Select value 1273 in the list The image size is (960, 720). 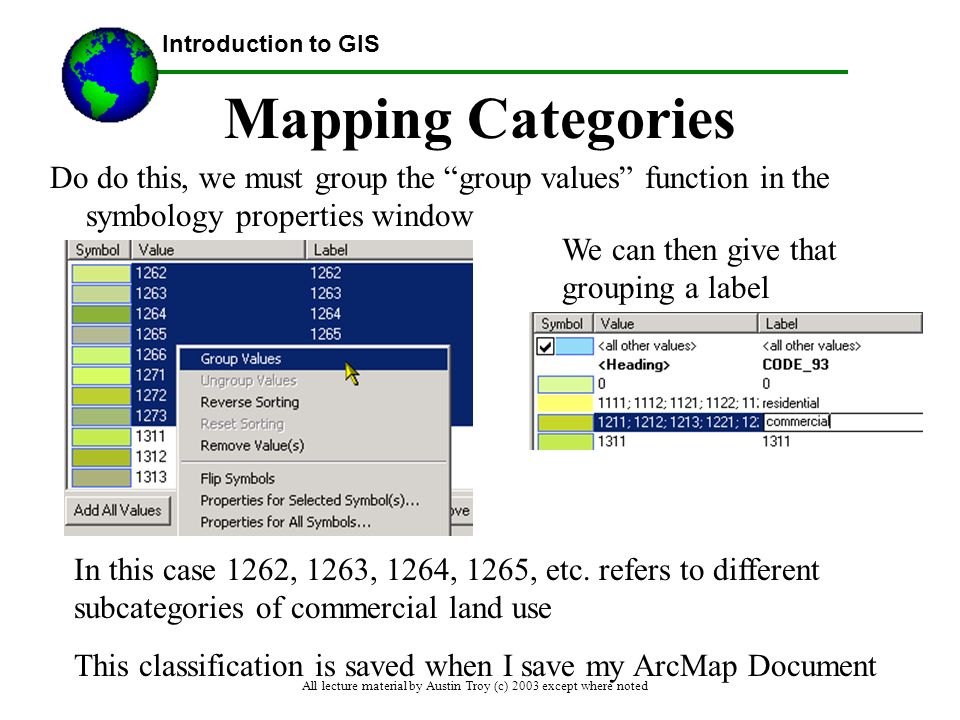click(151, 416)
